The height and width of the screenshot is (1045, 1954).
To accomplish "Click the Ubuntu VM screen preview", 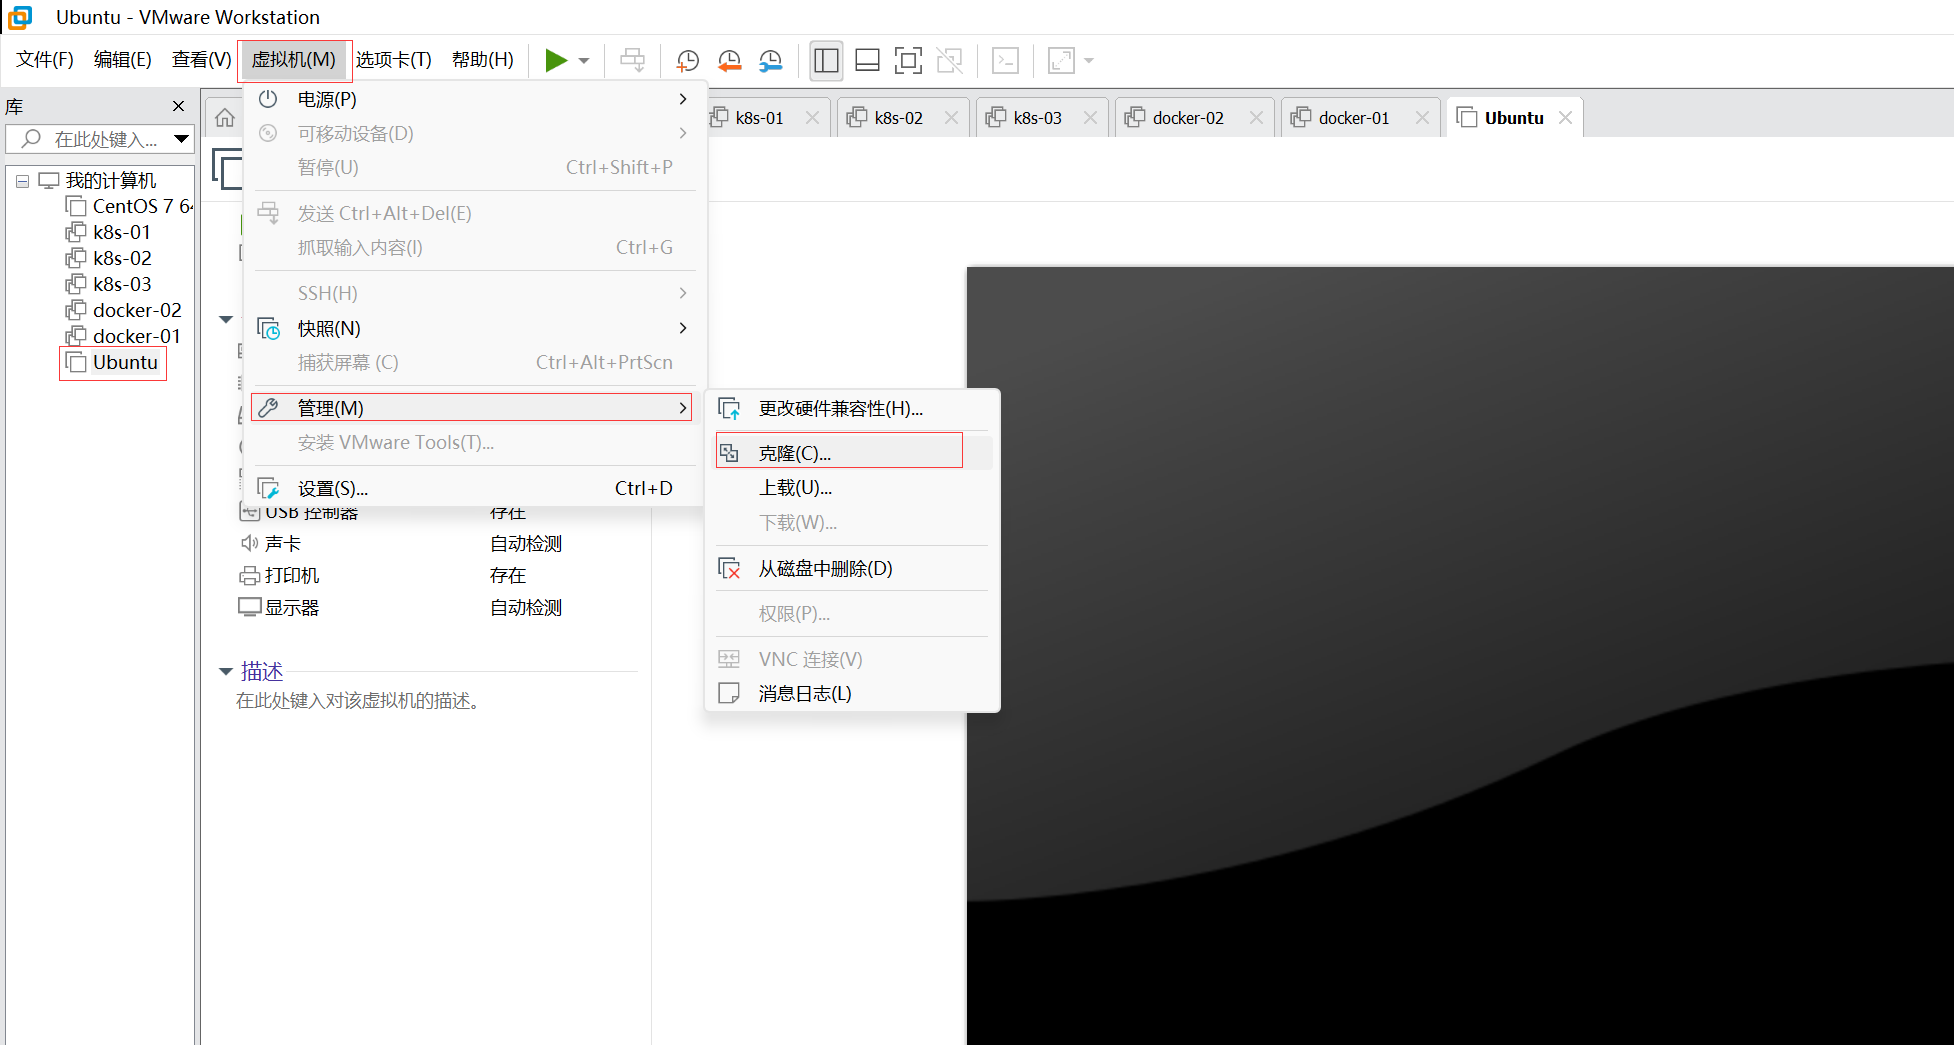I will click(1460, 655).
